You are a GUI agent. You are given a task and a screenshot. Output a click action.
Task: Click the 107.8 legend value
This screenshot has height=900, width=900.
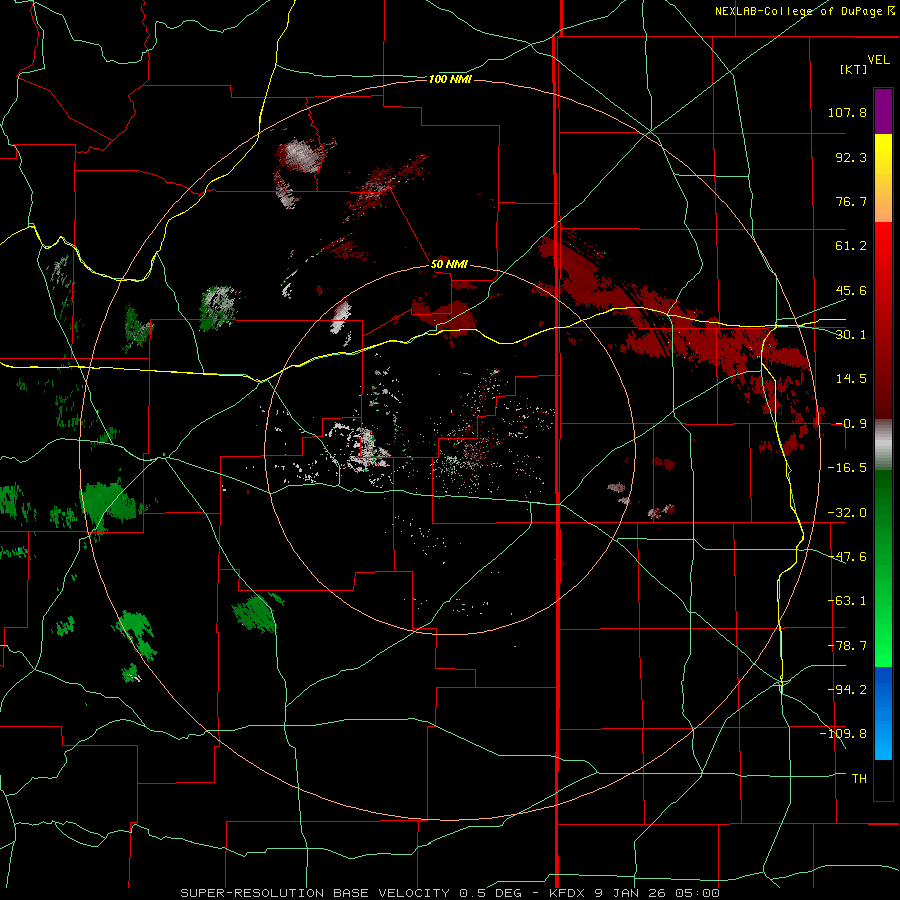[x=847, y=112]
